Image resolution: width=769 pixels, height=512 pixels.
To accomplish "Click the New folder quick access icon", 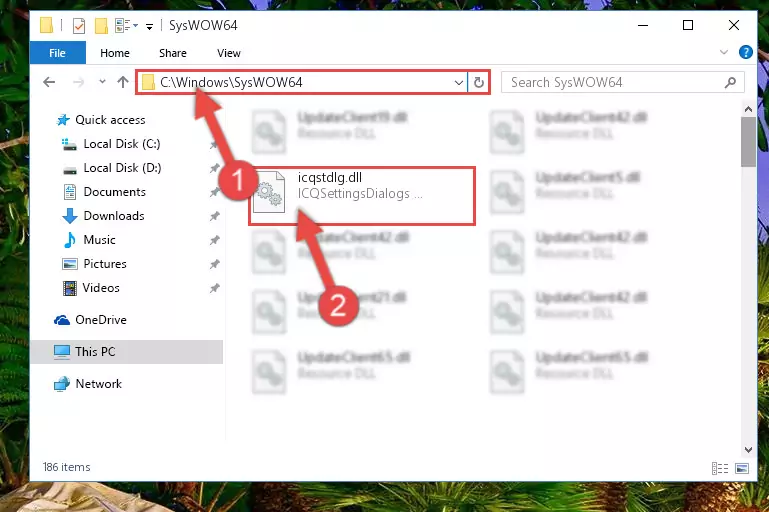I will tap(101, 26).
